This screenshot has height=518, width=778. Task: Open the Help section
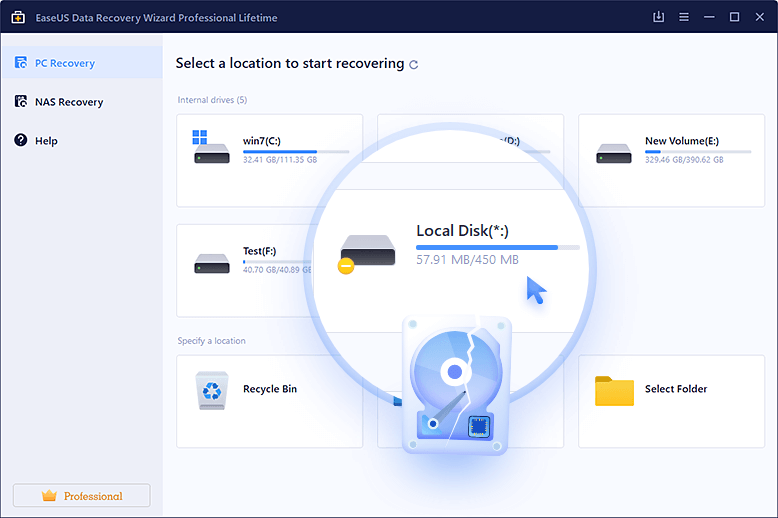(x=46, y=141)
